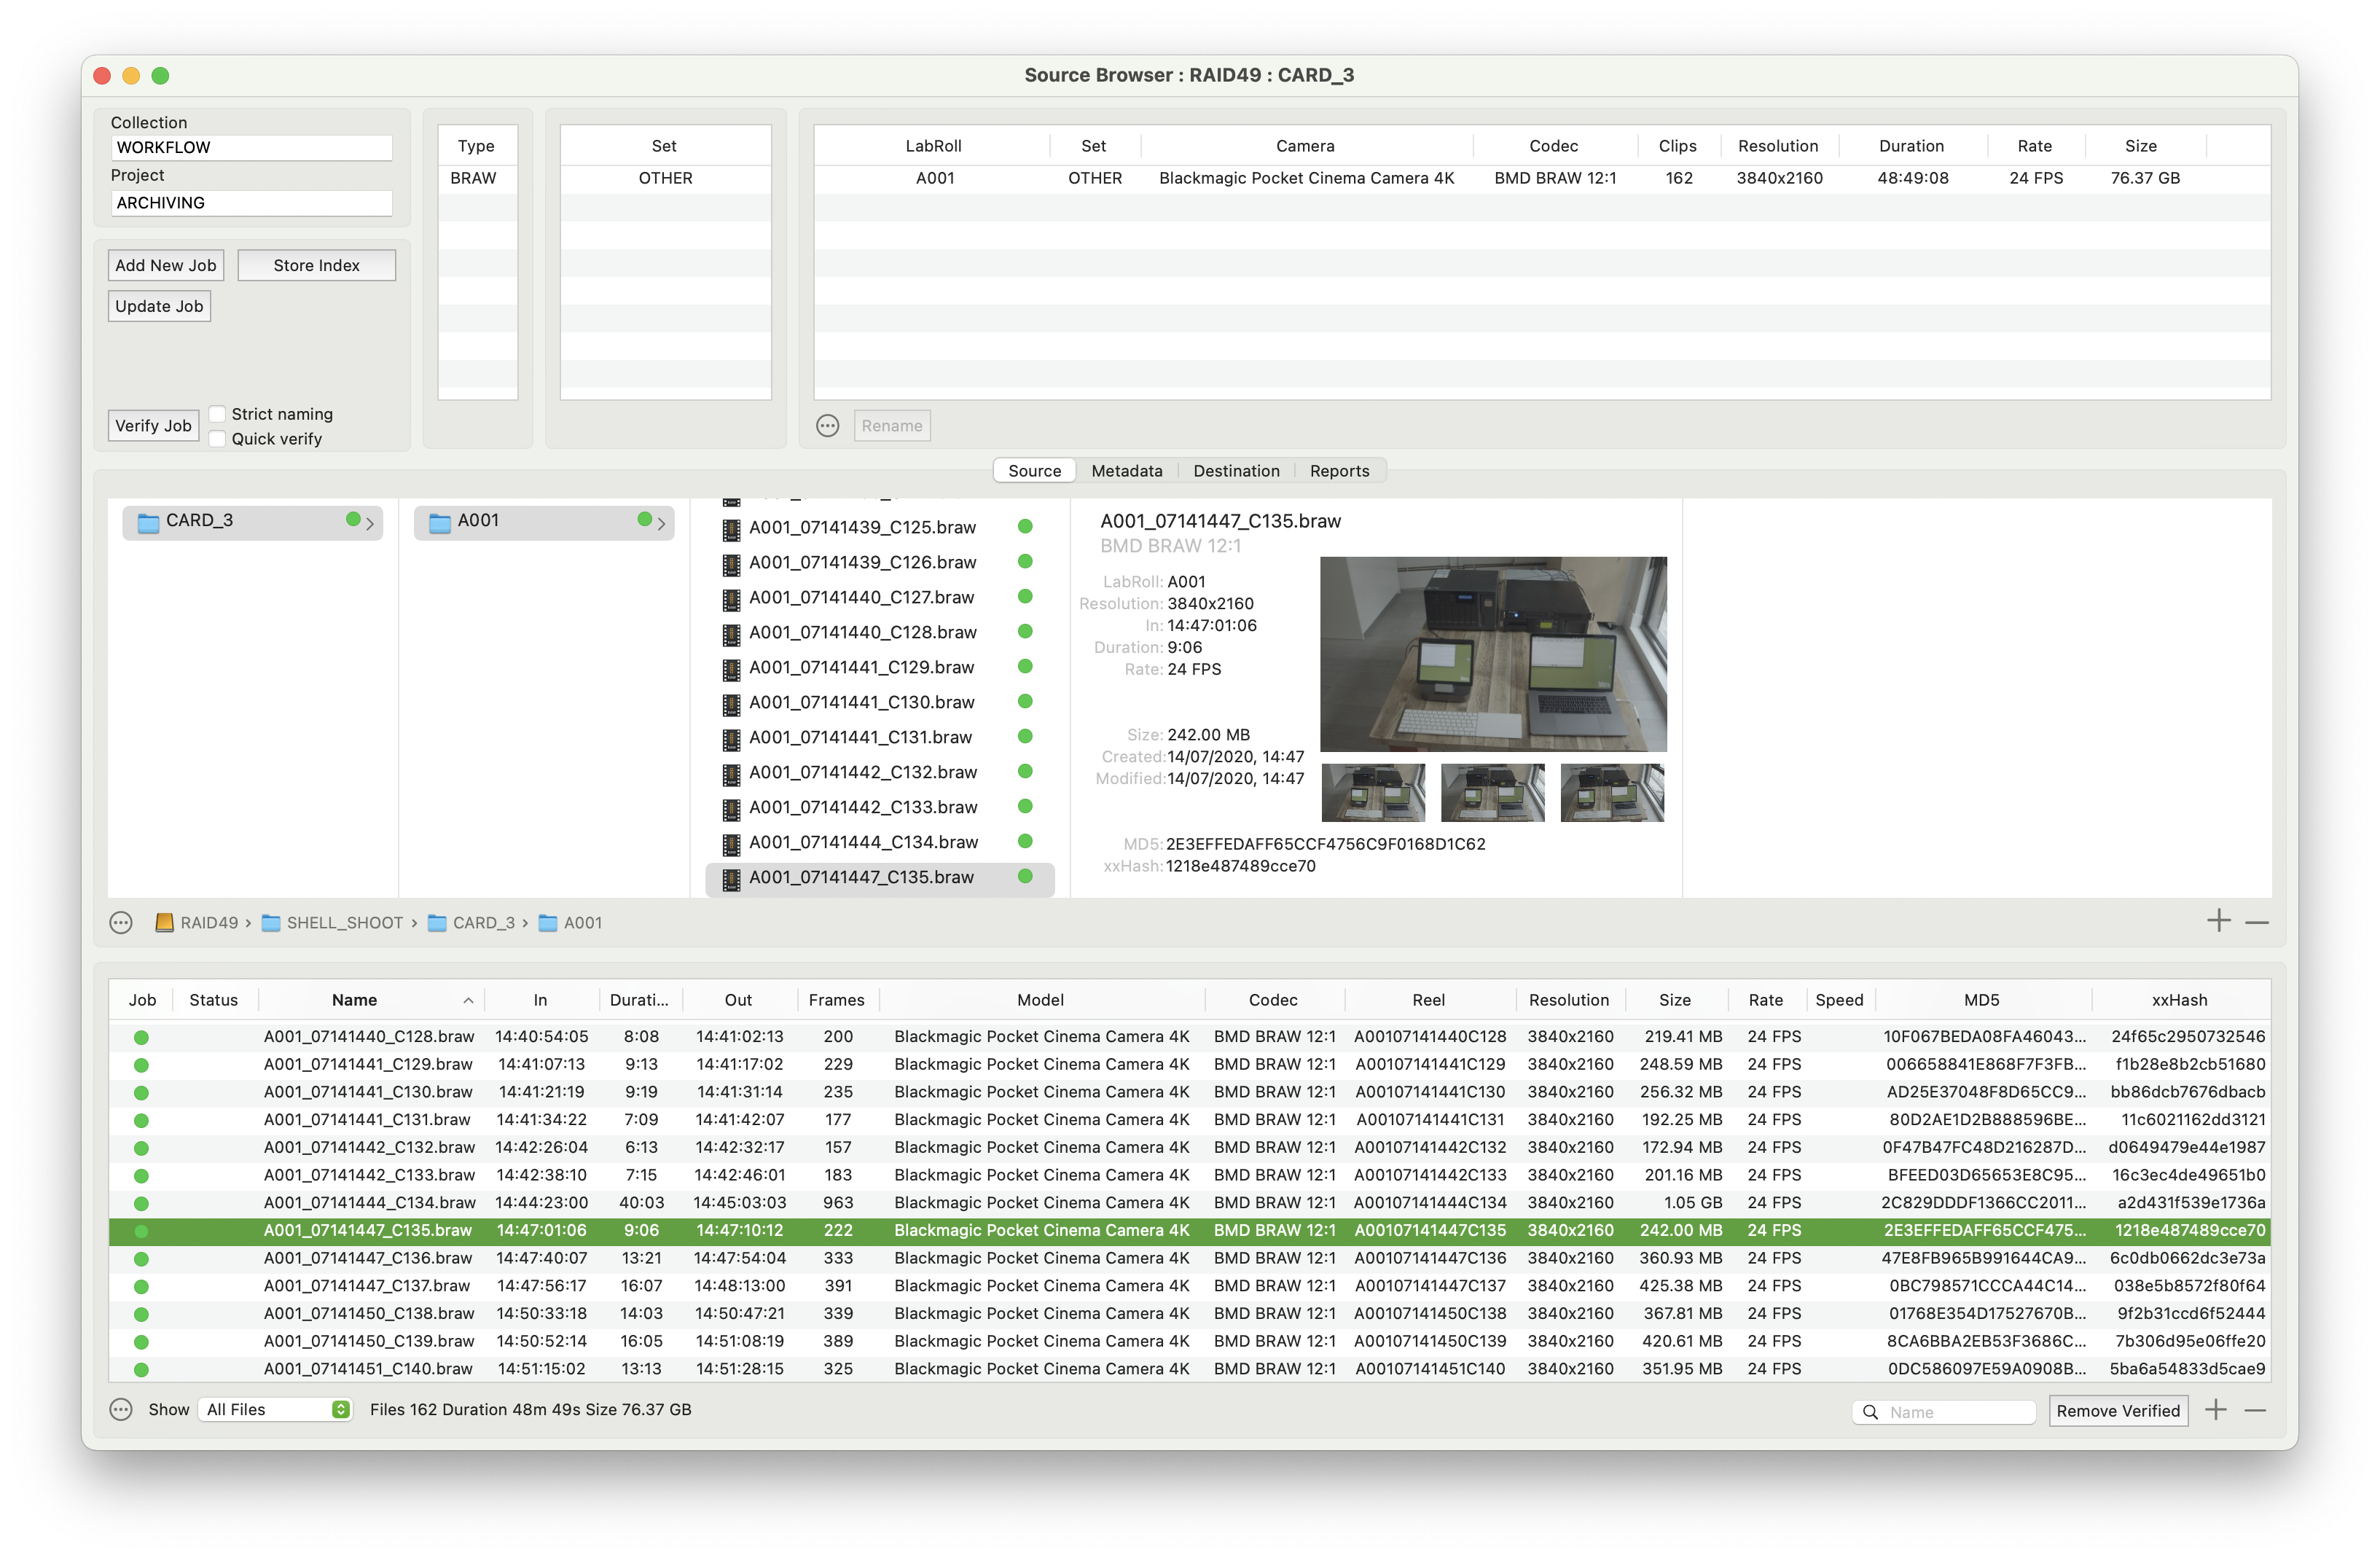Screen dimensions: 2380x1558
Task: Open the ellipsis menu beside the Rename button
Action: 828,426
